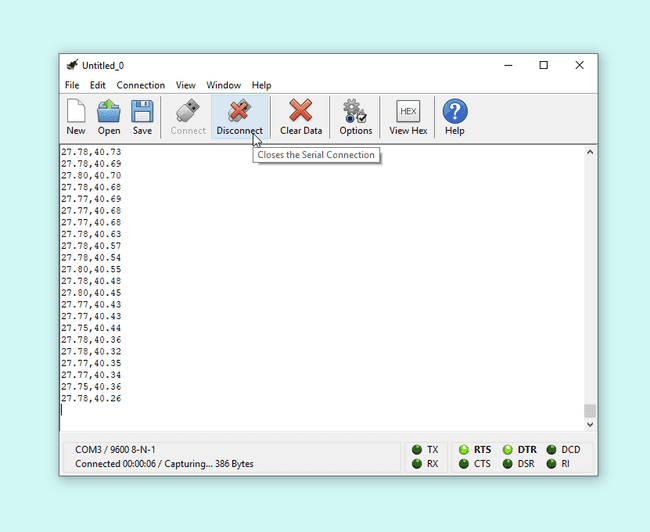
Task: Open the Edit menu dropdown
Action: click(x=98, y=85)
